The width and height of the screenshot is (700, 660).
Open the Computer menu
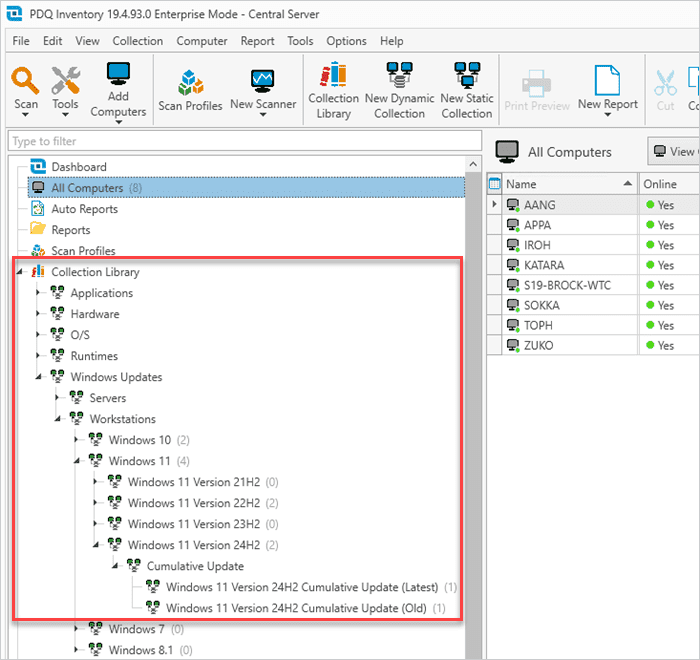click(x=202, y=41)
